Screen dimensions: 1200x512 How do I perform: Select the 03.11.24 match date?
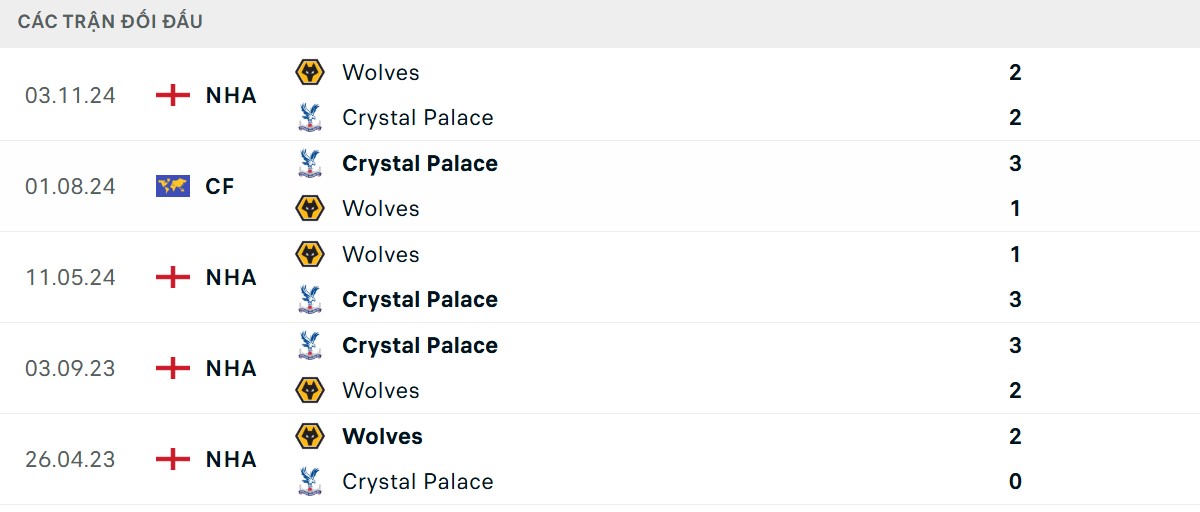coord(70,95)
